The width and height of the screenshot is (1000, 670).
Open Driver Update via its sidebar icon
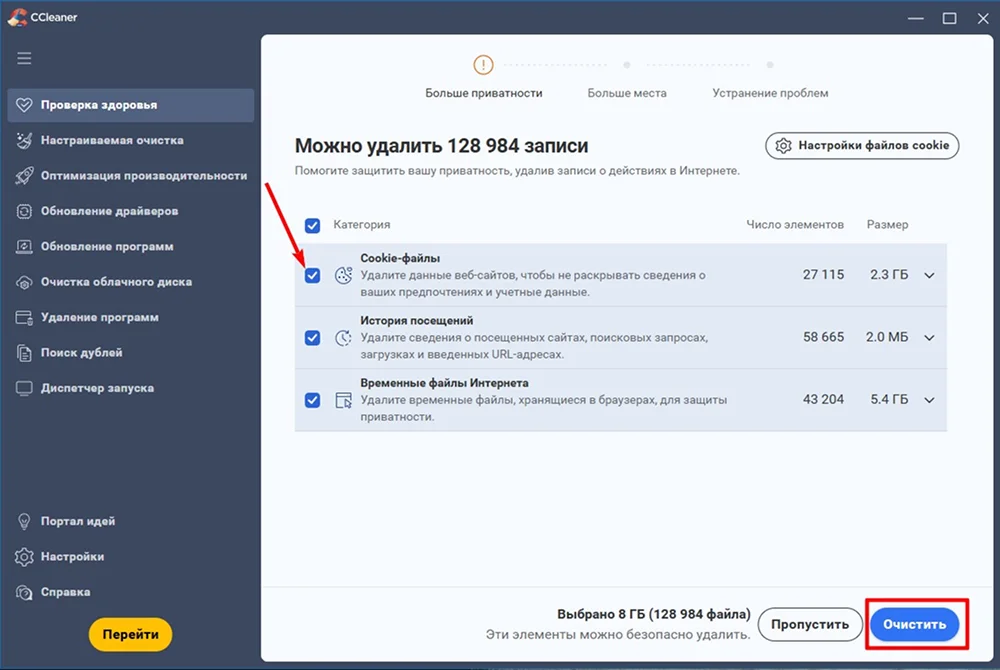[x=24, y=211]
